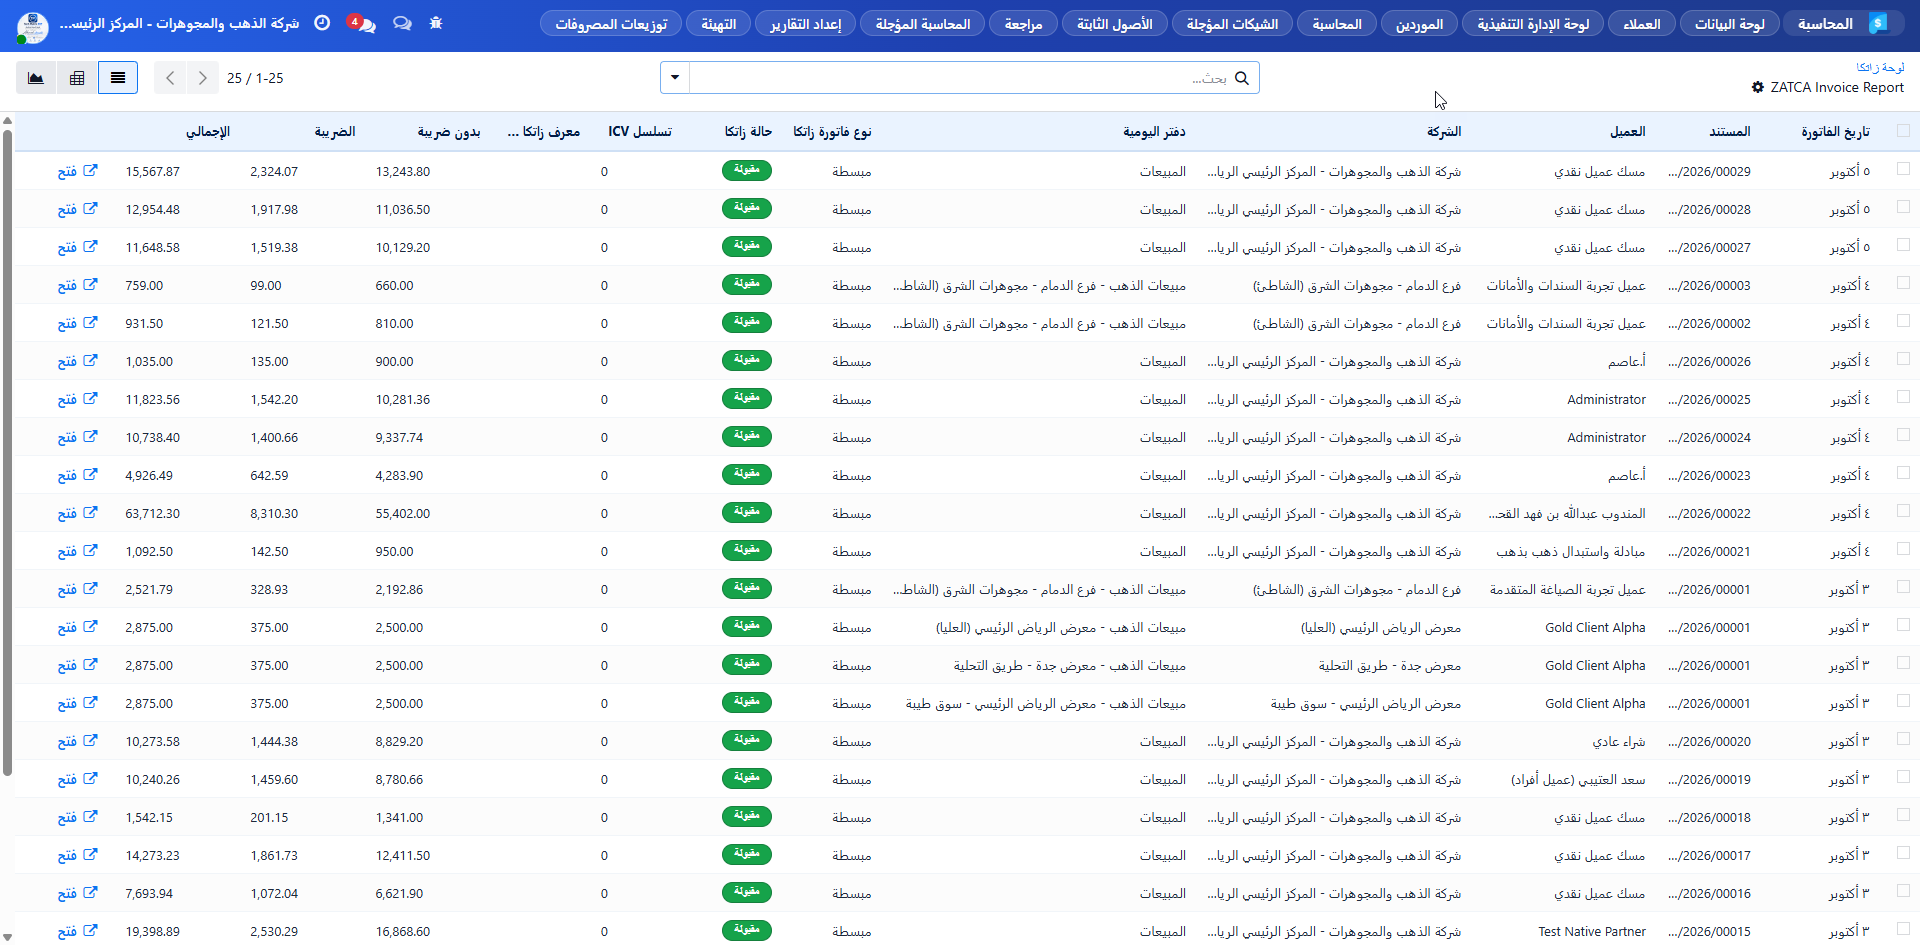Open the company switcher in the header

tap(180, 23)
